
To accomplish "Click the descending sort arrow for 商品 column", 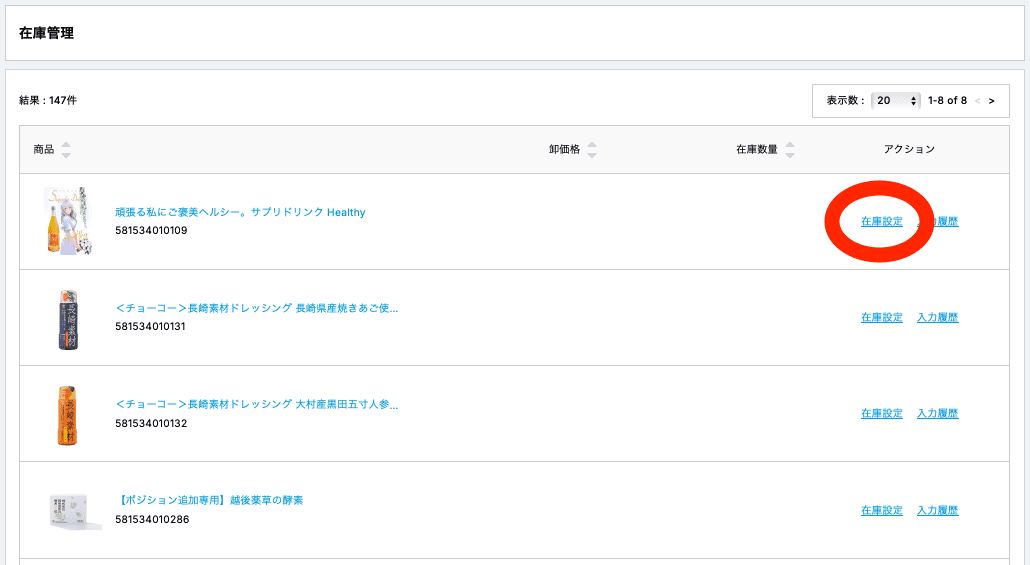I will (x=66, y=155).
